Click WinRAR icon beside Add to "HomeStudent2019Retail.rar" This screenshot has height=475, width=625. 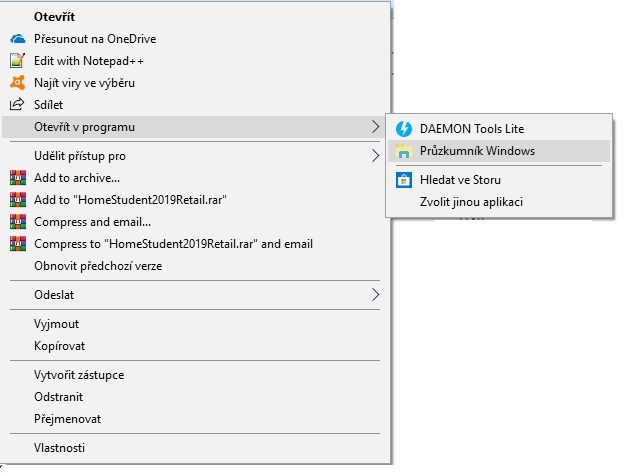click(x=18, y=200)
